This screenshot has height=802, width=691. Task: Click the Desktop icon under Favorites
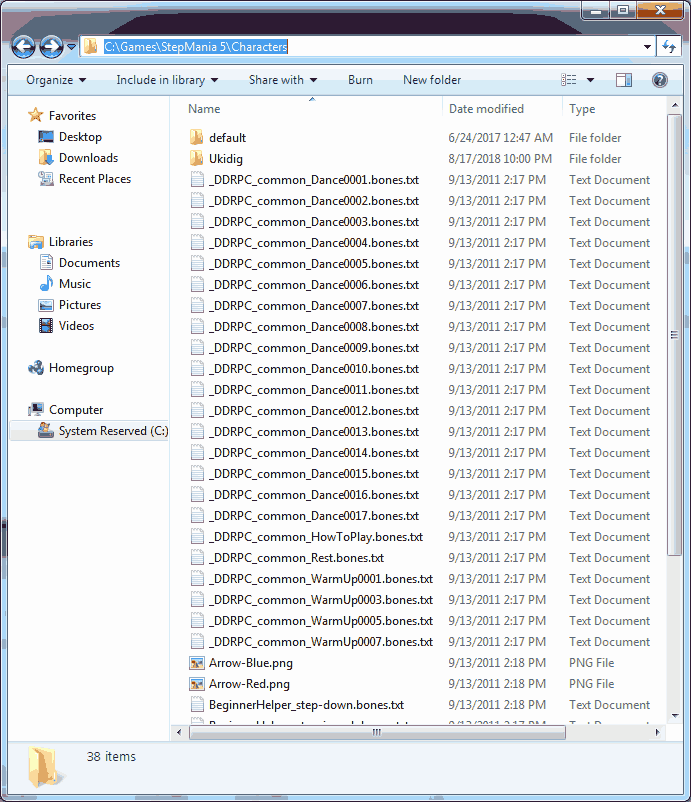click(x=46, y=137)
